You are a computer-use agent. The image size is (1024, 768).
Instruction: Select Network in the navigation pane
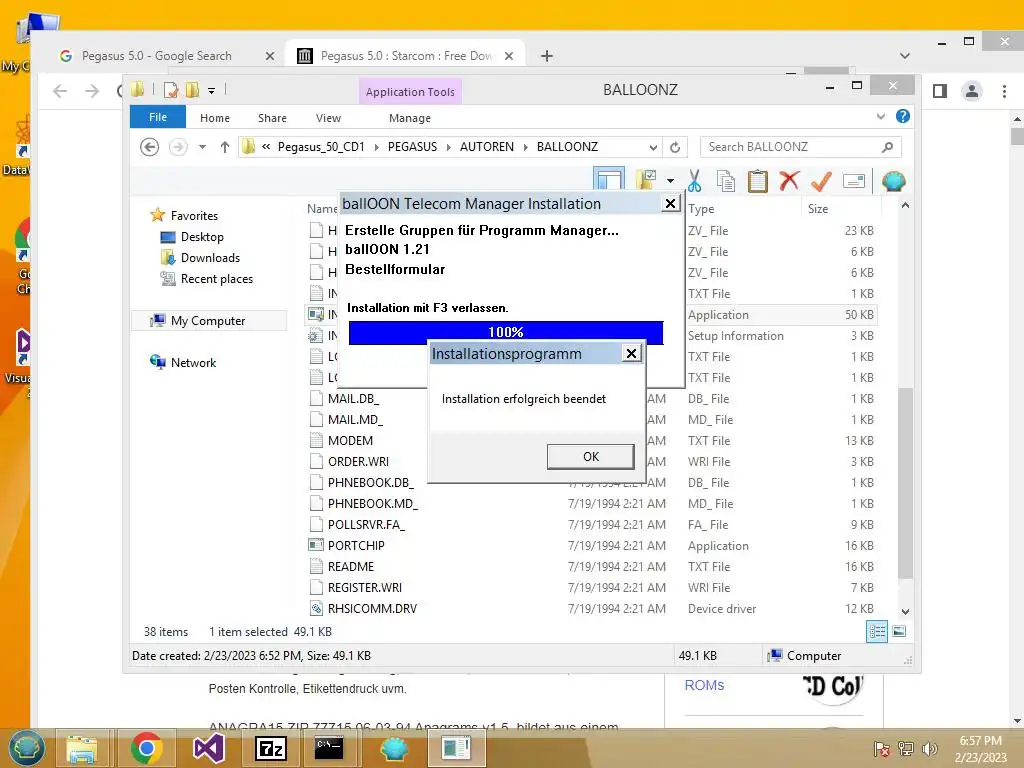tap(193, 362)
